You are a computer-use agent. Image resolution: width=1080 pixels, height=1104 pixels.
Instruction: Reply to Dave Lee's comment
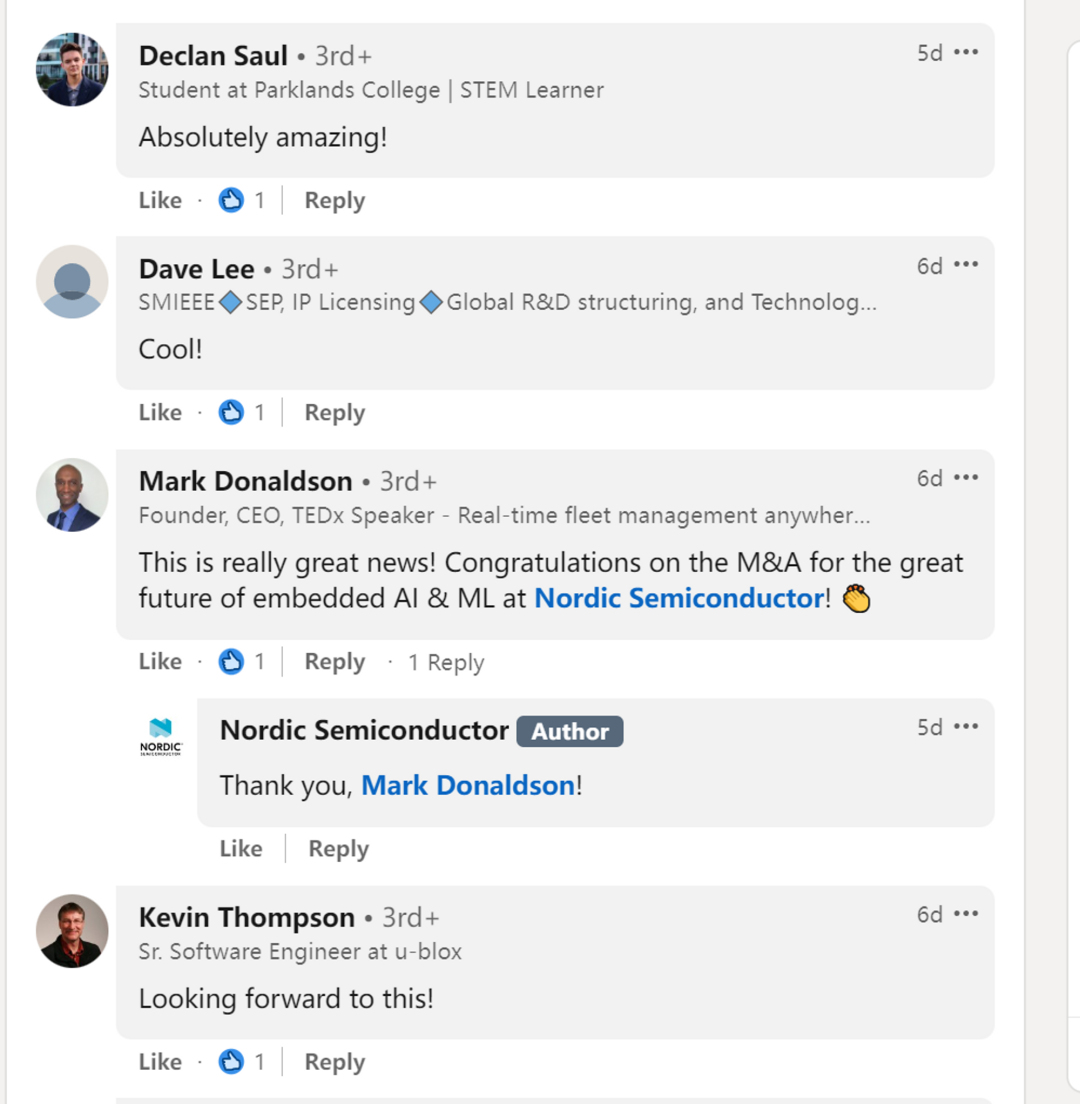tap(334, 413)
